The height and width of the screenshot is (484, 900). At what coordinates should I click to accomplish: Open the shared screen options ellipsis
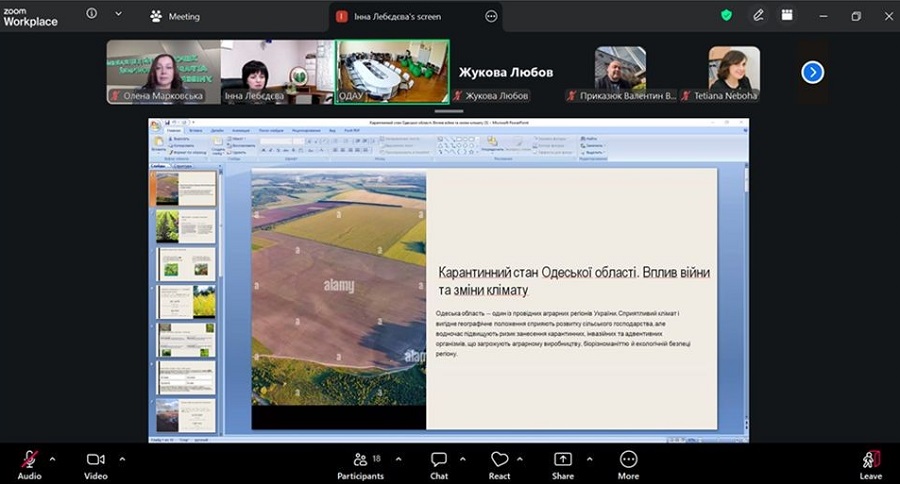pyautogui.click(x=491, y=17)
